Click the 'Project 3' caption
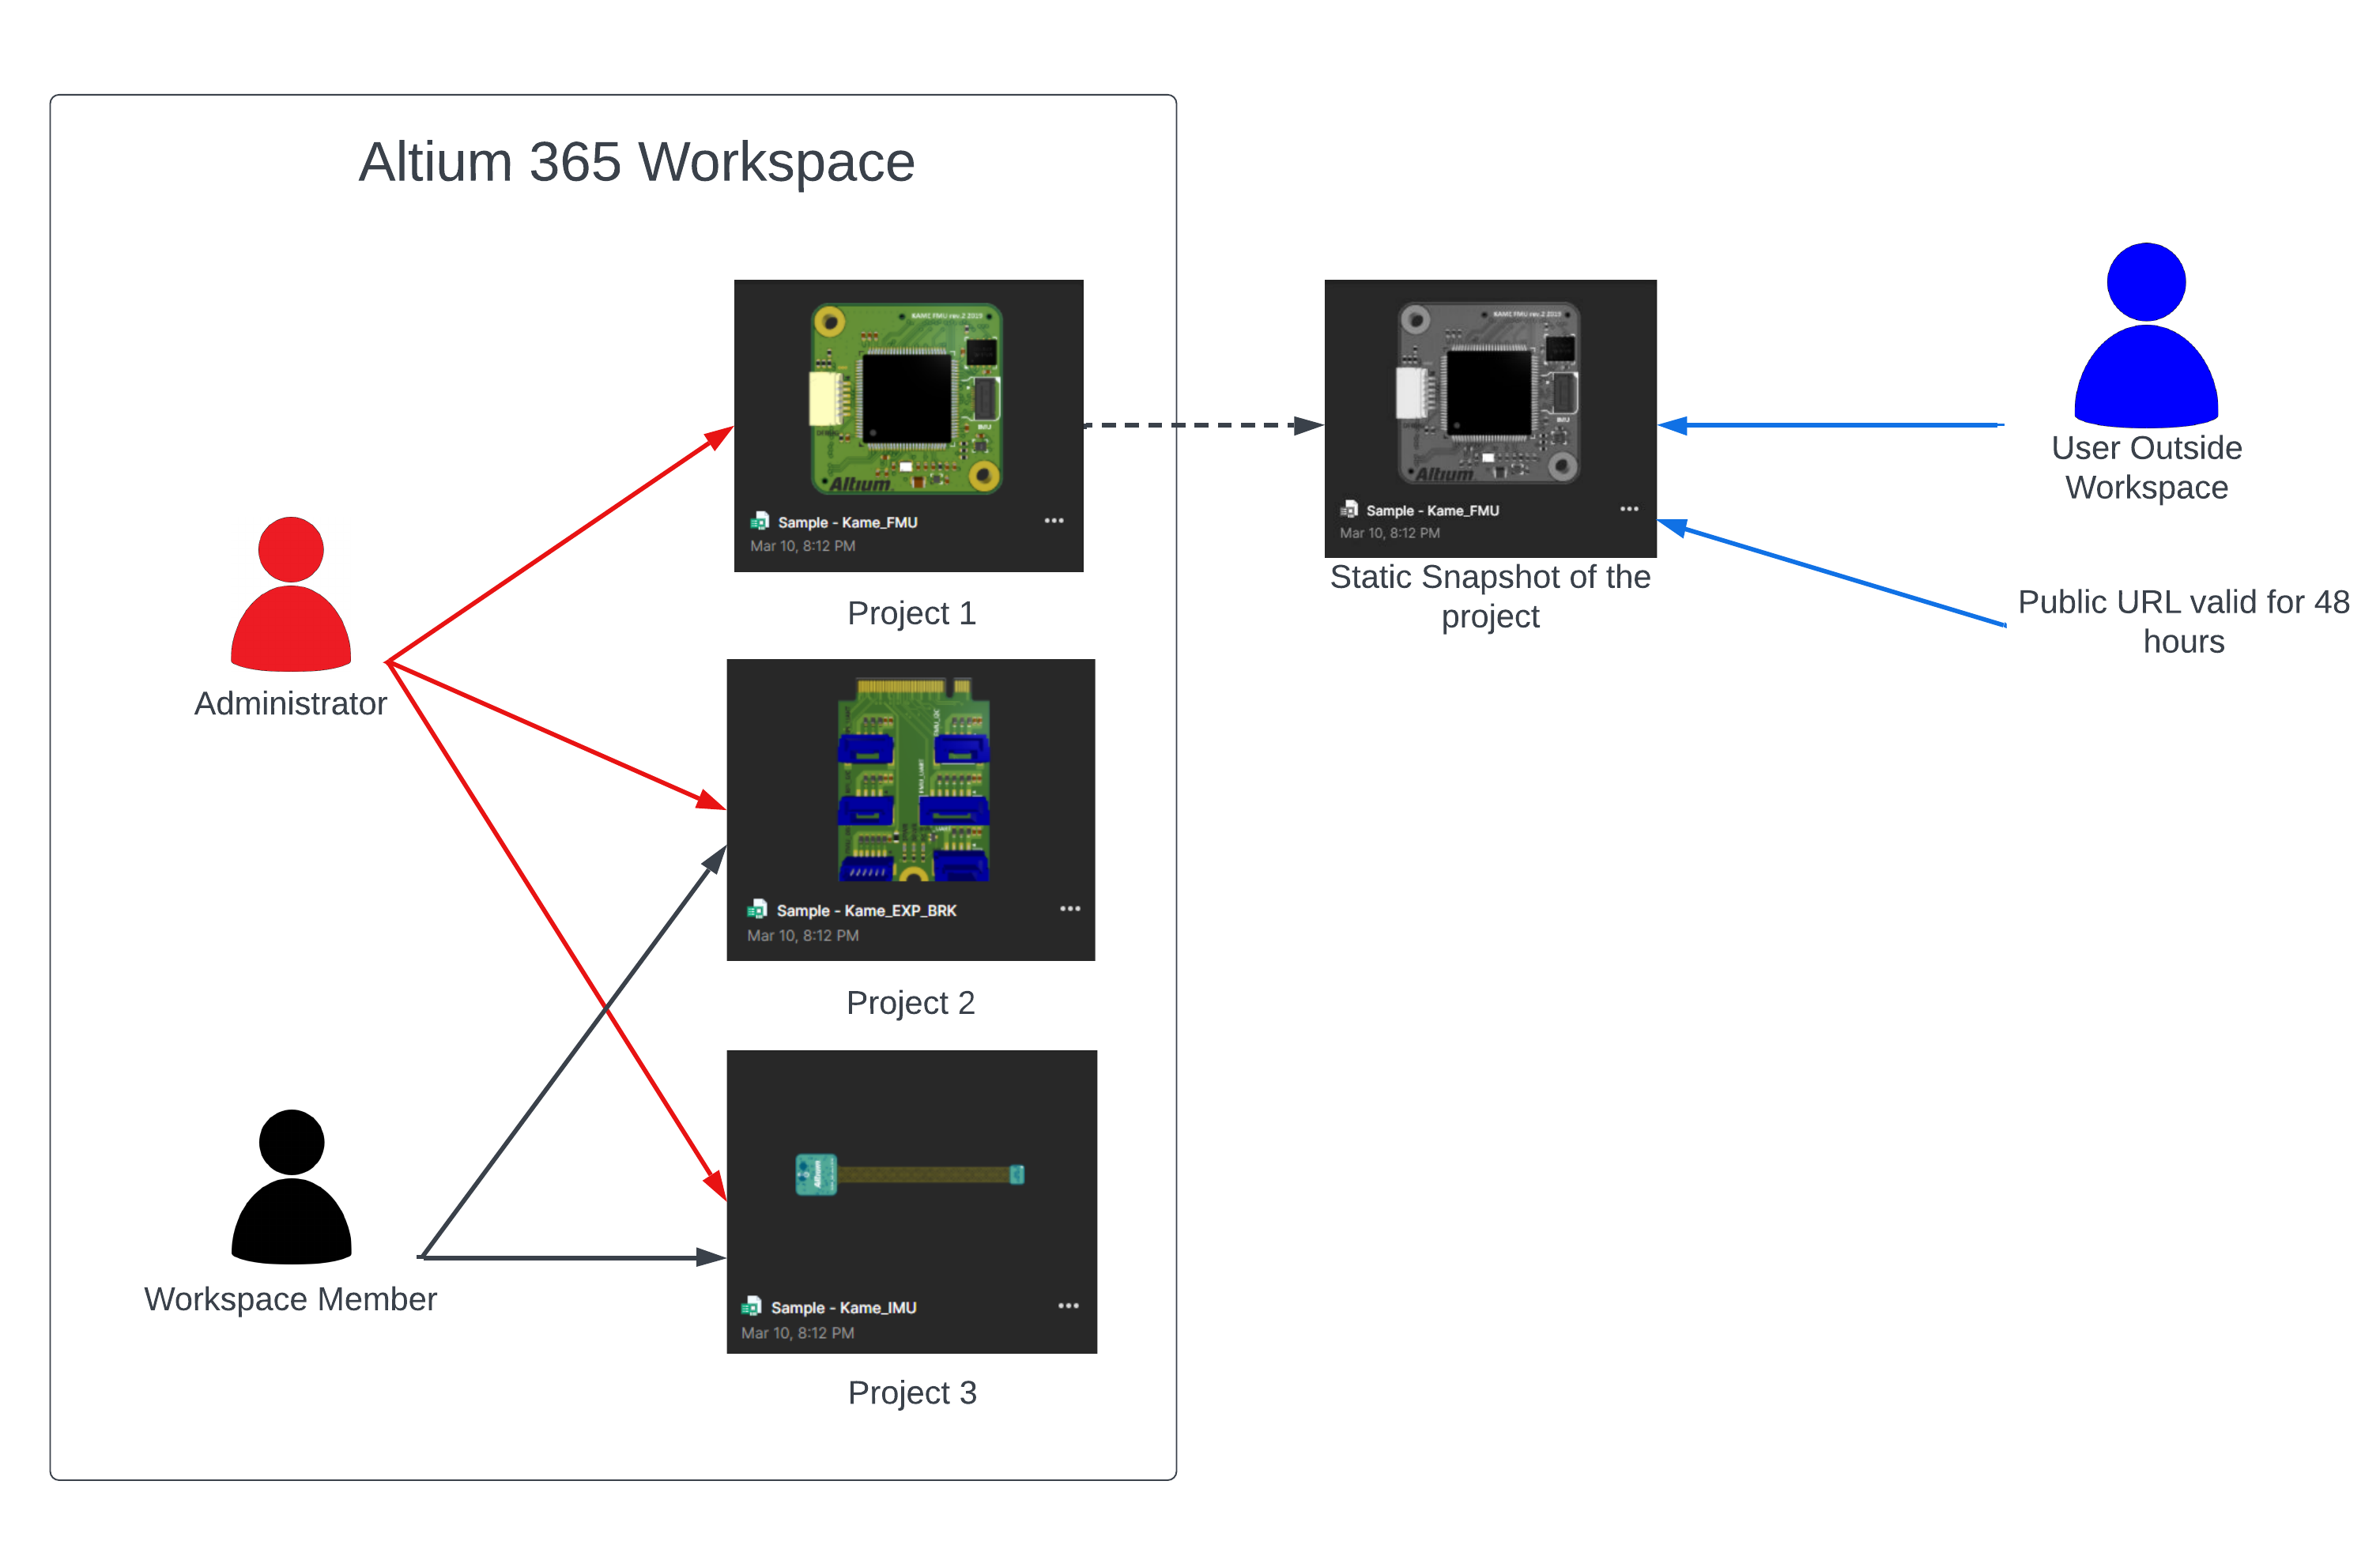2380x1545 pixels. click(912, 1393)
